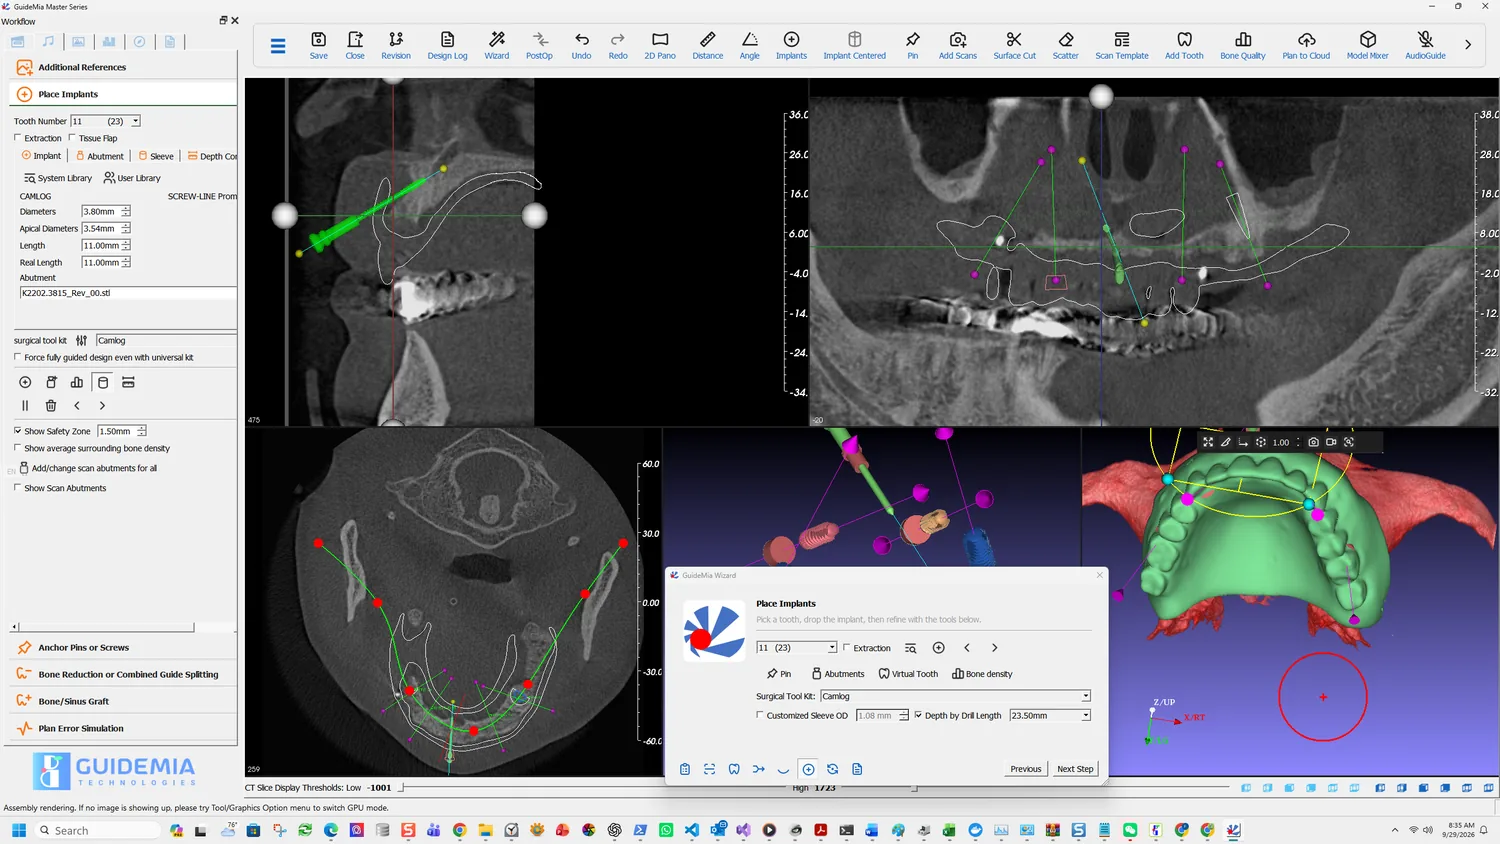1500x844 pixels.
Task: Open the Add Scans tool
Action: (x=958, y=45)
